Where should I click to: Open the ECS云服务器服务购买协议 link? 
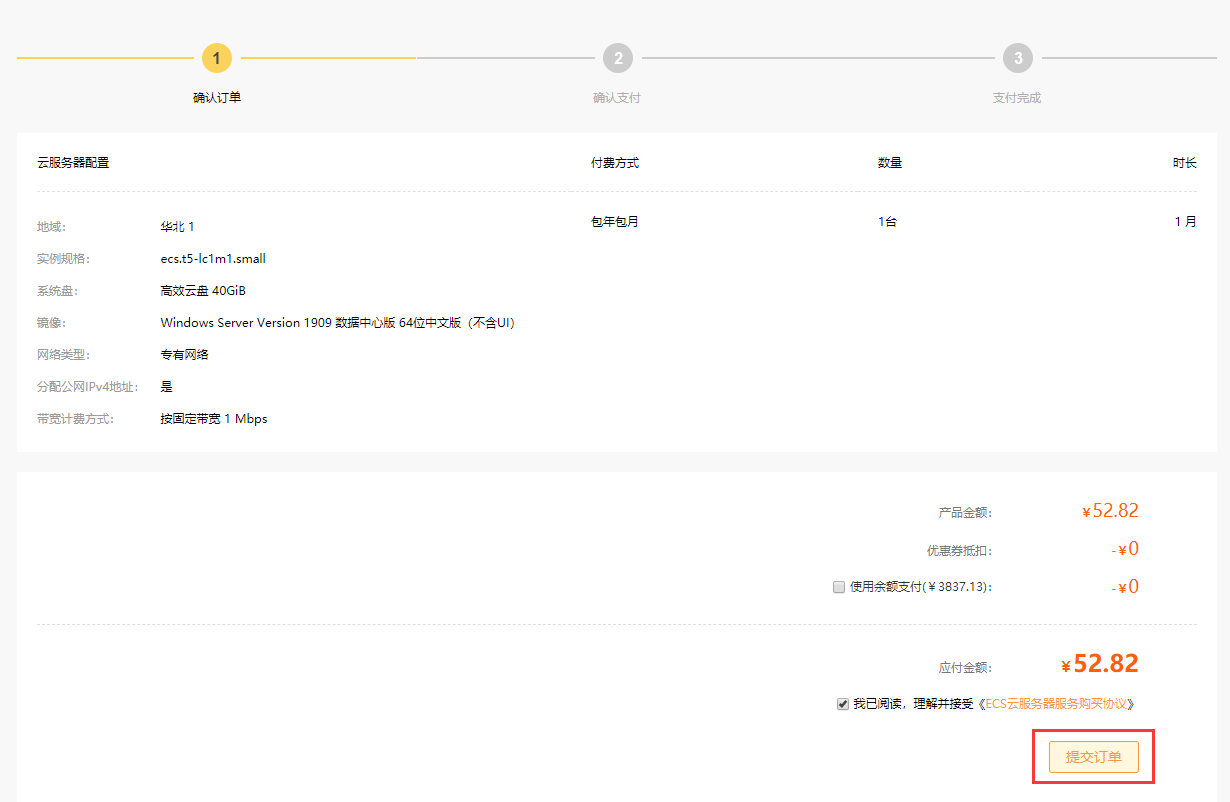coord(1060,704)
